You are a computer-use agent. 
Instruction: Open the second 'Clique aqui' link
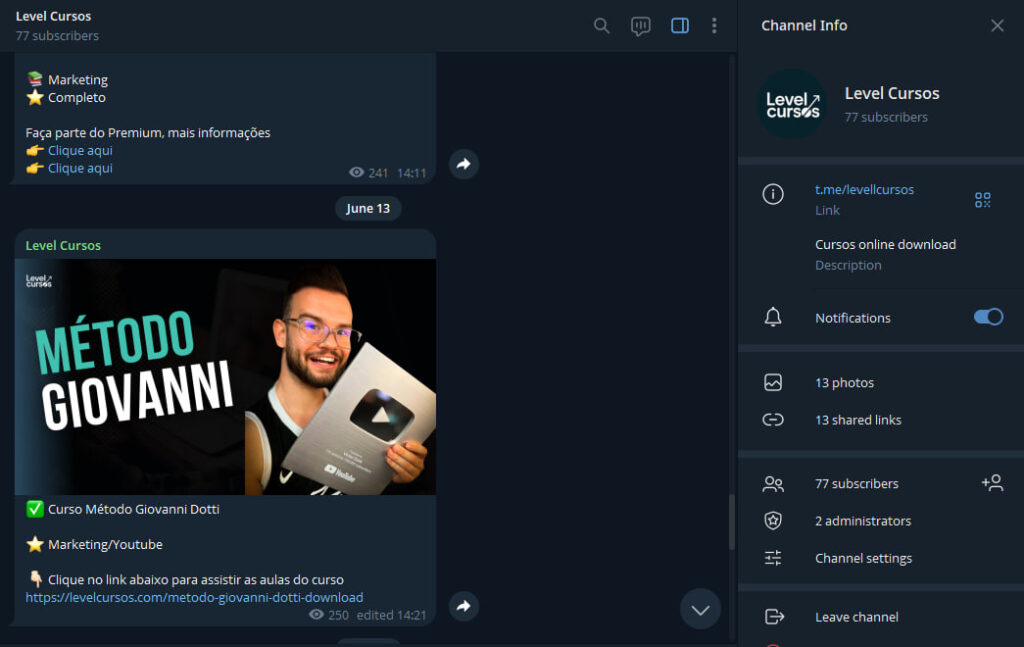tap(80, 168)
